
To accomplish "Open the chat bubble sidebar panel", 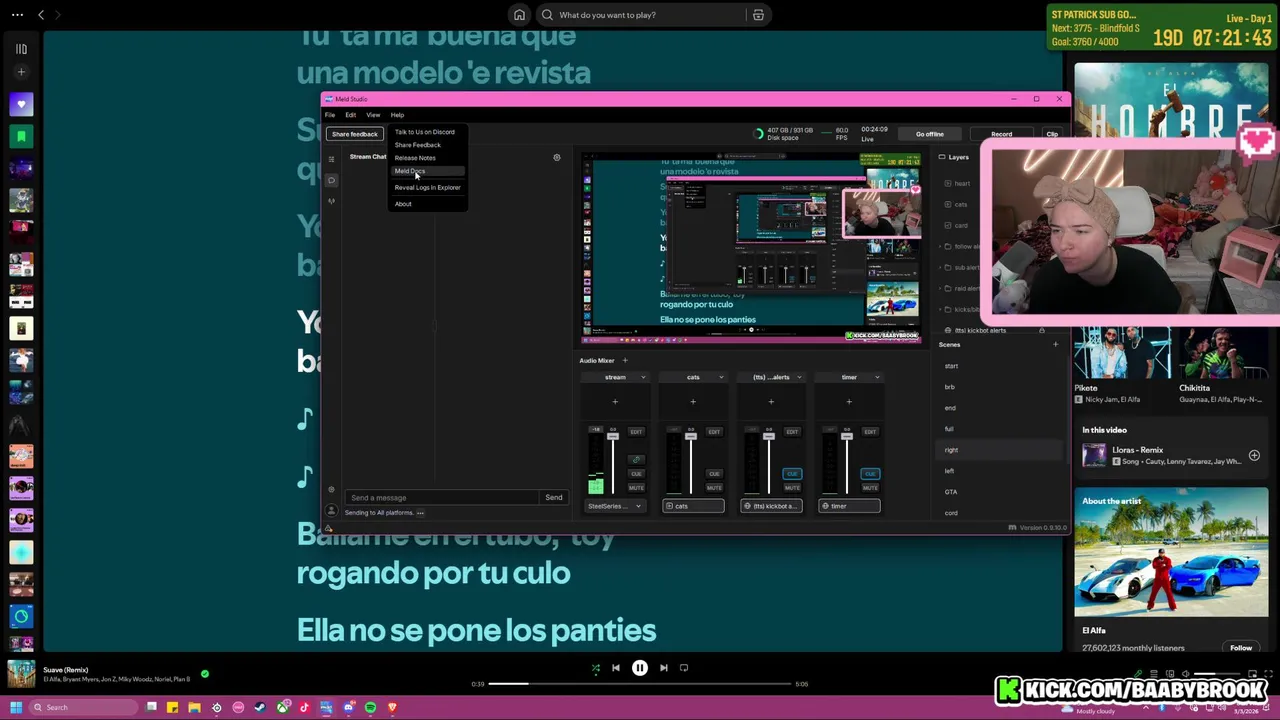I will pyautogui.click(x=332, y=180).
